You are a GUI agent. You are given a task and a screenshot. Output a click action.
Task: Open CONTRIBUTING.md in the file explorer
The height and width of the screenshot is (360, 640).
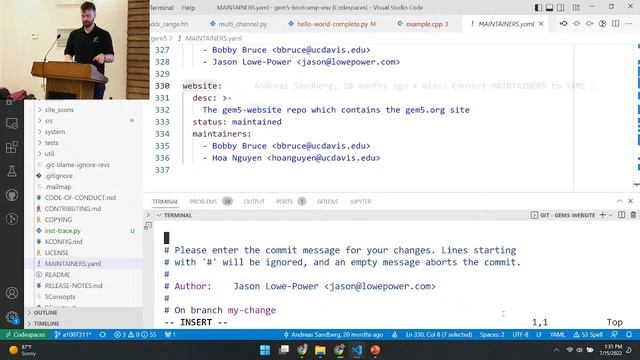point(73,209)
